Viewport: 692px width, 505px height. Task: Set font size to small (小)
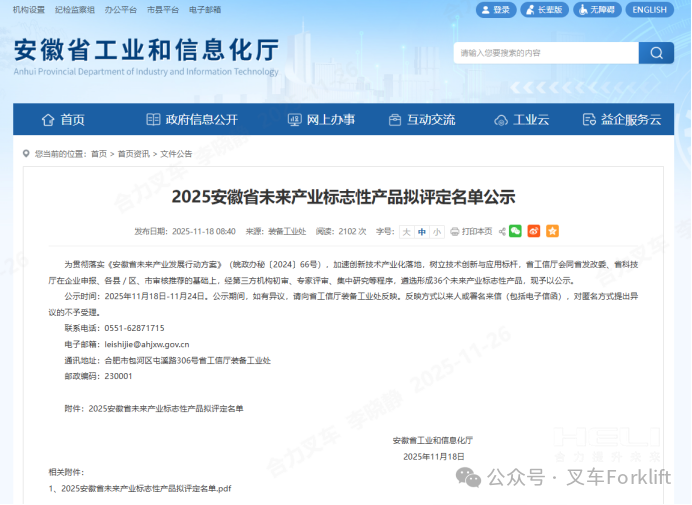point(437,231)
